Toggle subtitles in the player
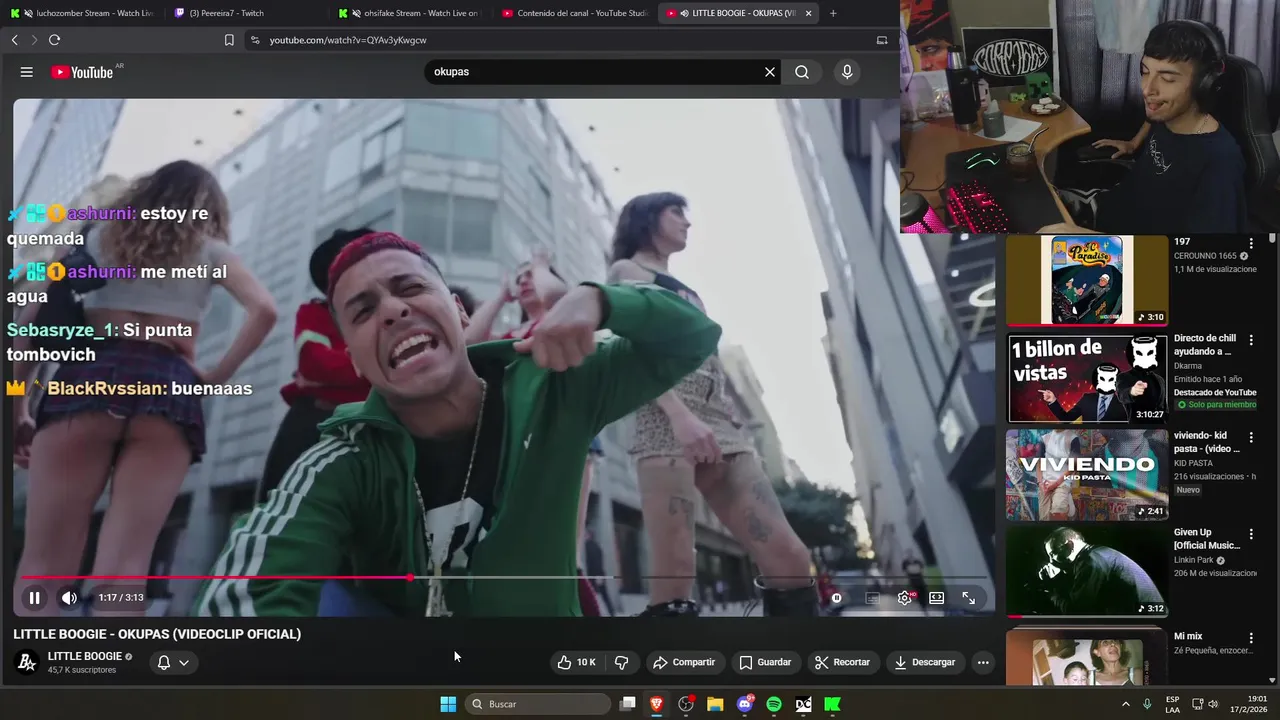Image resolution: width=1280 pixels, height=720 pixels. point(872,598)
